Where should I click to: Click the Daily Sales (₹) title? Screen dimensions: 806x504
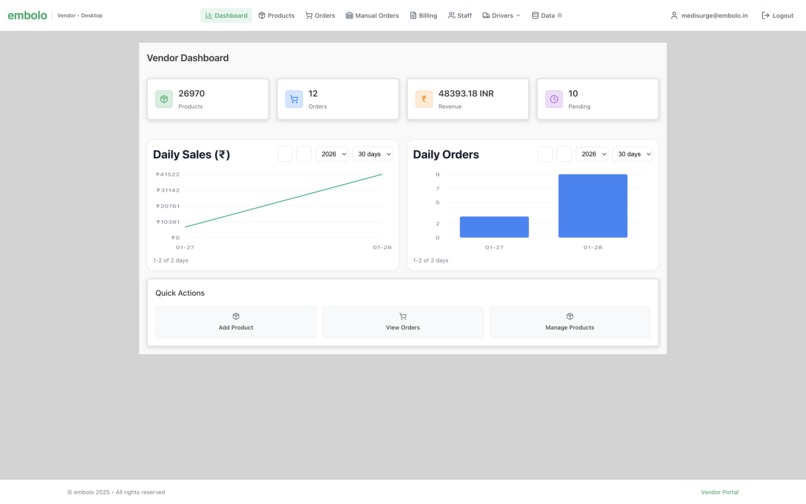tap(191, 155)
